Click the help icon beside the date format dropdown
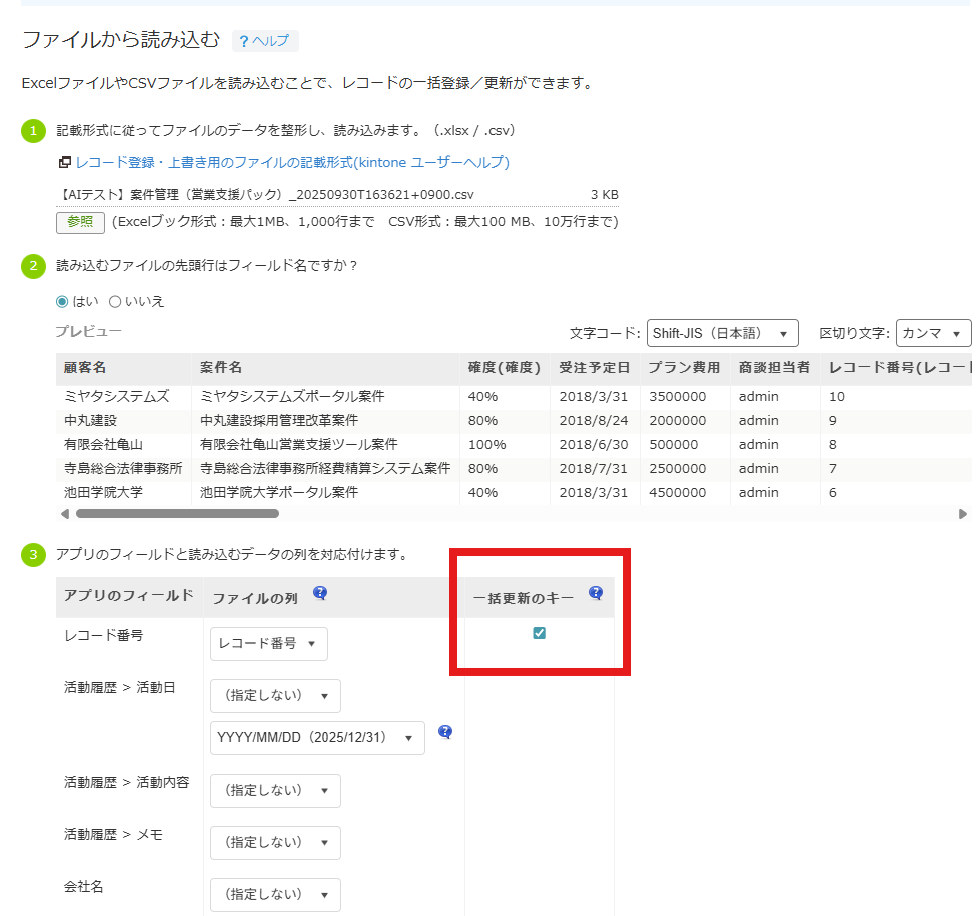 pyautogui.click(x=445, y=732)
